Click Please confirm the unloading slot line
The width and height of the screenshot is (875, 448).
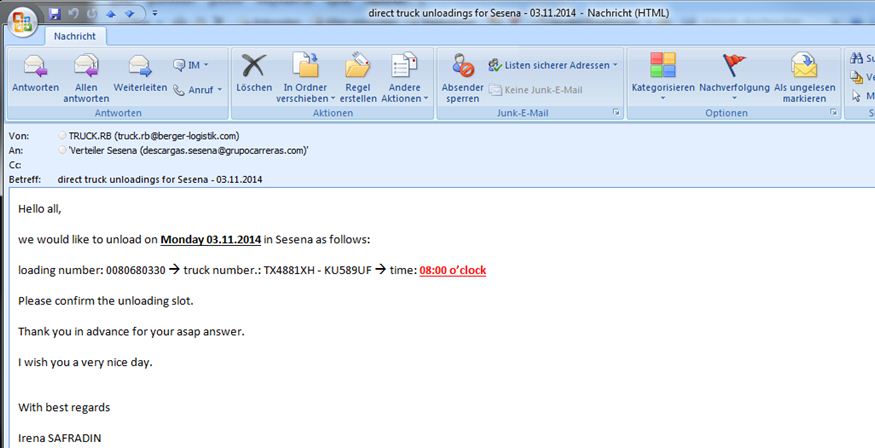(106, 301)
